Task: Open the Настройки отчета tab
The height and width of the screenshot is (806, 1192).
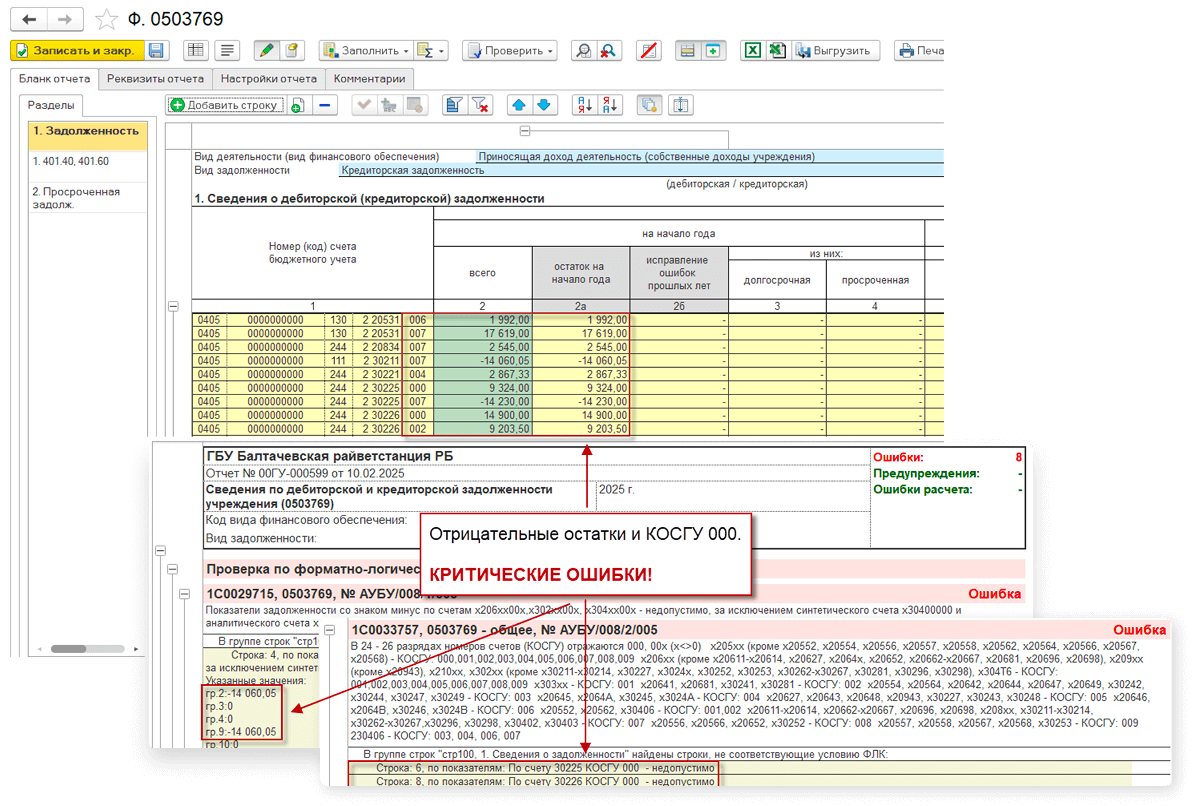Action: (x=268, y=78)
